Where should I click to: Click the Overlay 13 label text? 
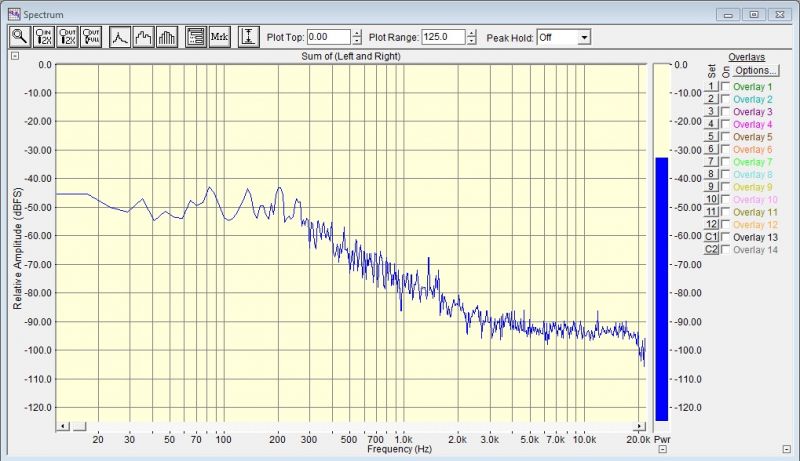(x=755, y=237)
